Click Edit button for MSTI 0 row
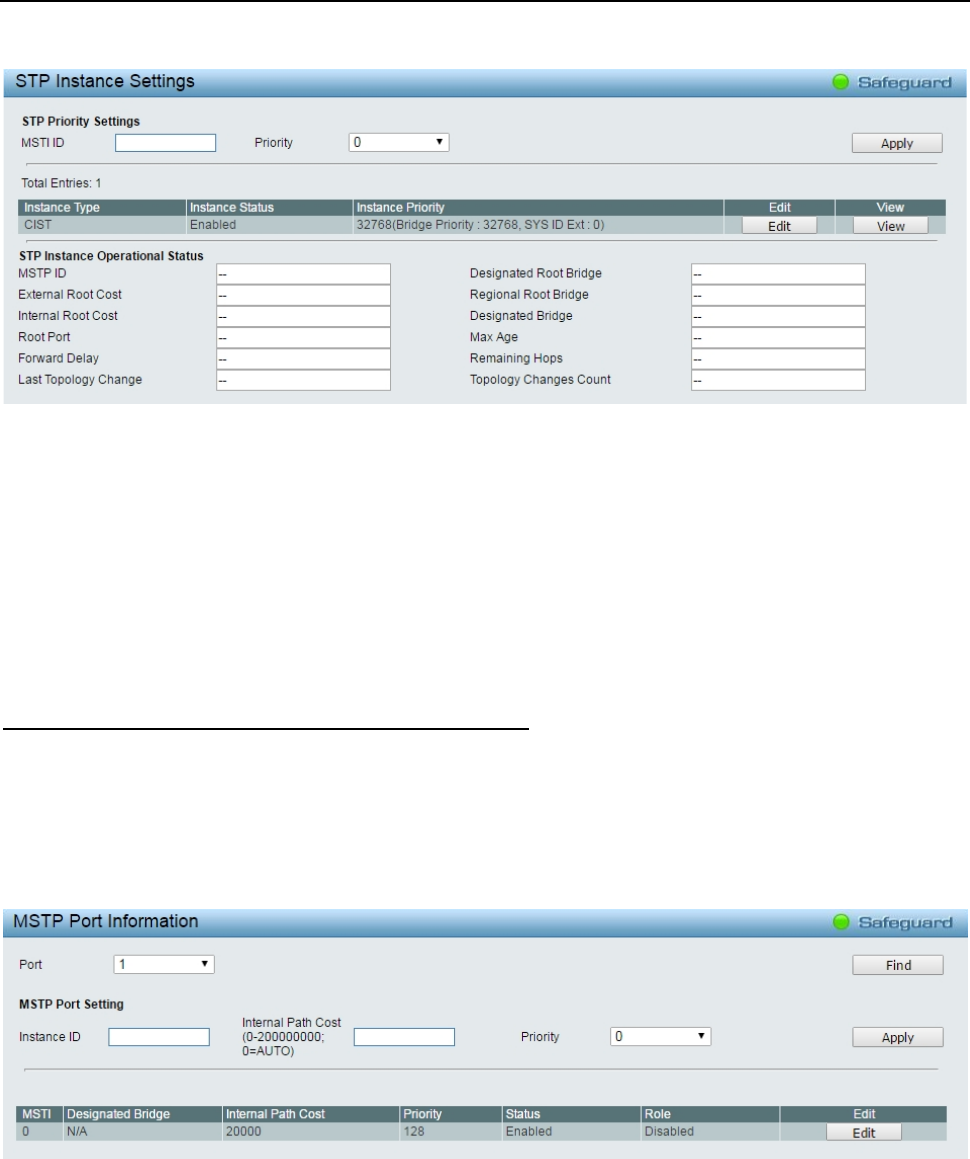 pyautogui.click(x=864, y=1132)
